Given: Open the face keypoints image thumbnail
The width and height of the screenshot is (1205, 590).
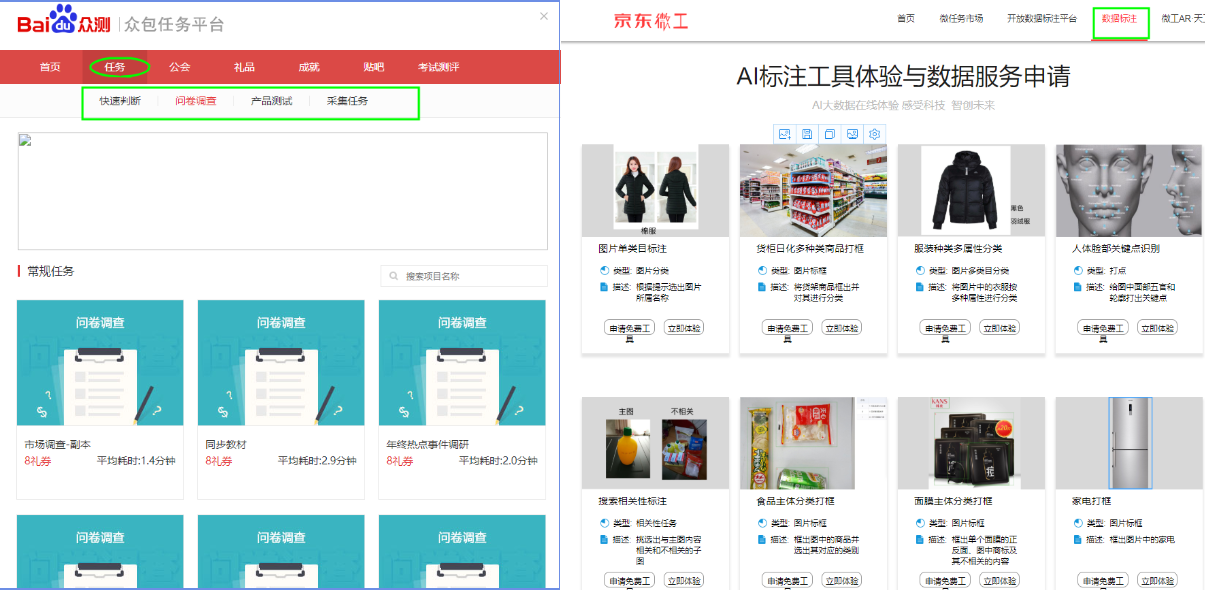Looking at the screenshot, I should (x=1130, y=190).
